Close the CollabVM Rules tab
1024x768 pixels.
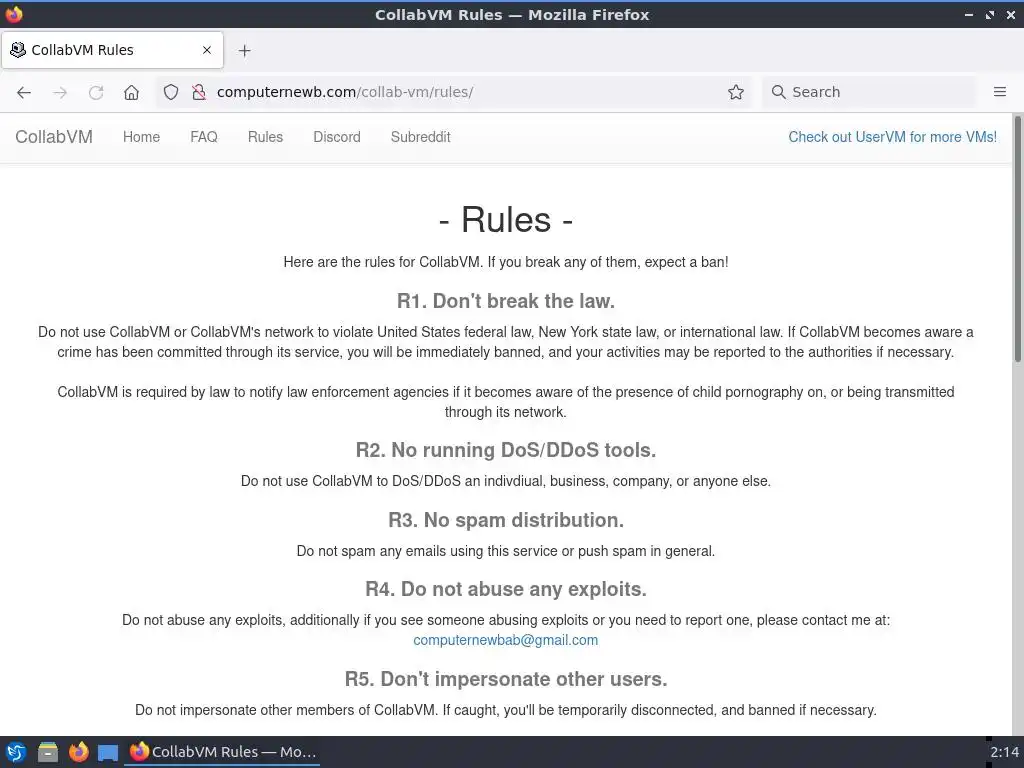click(x=207, y=50)
